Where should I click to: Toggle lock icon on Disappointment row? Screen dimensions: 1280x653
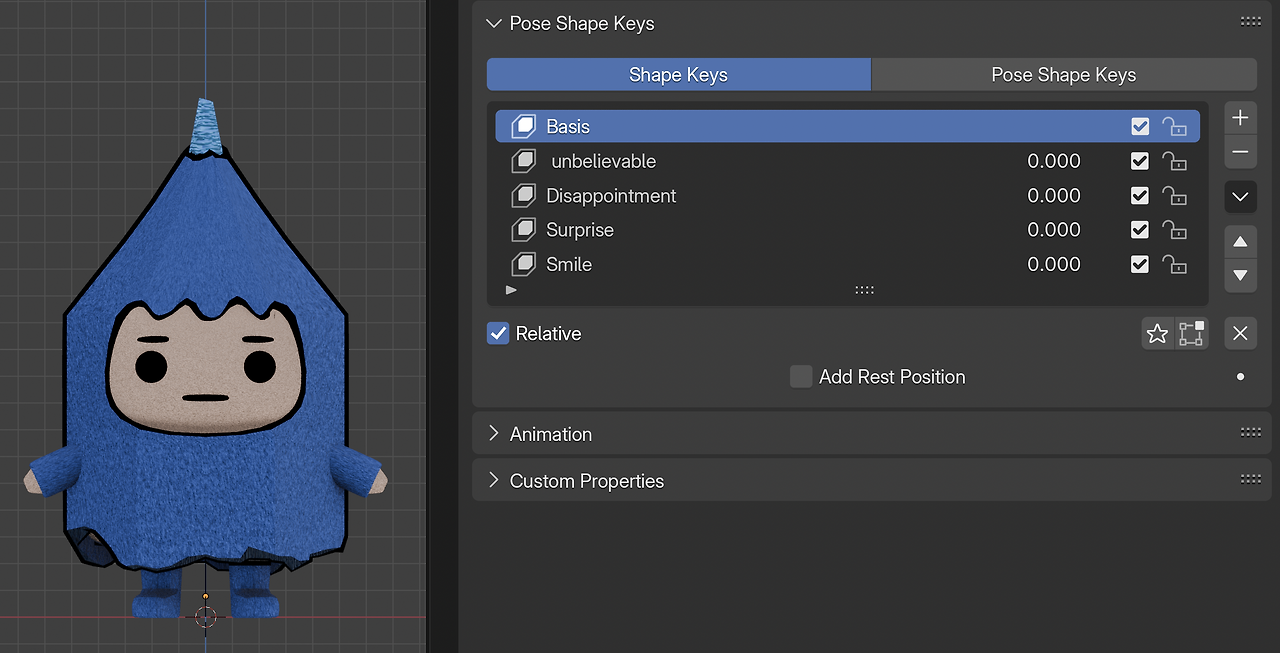click(x=1174, y=196)
